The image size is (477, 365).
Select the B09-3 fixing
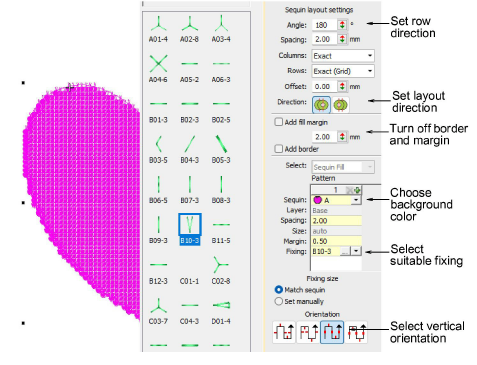158,230
